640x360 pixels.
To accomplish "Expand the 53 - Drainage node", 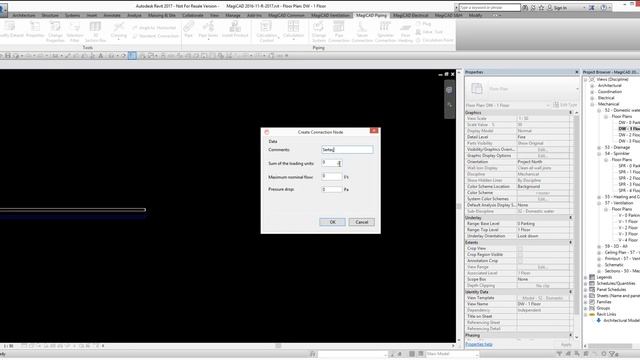I will point(599,147).
